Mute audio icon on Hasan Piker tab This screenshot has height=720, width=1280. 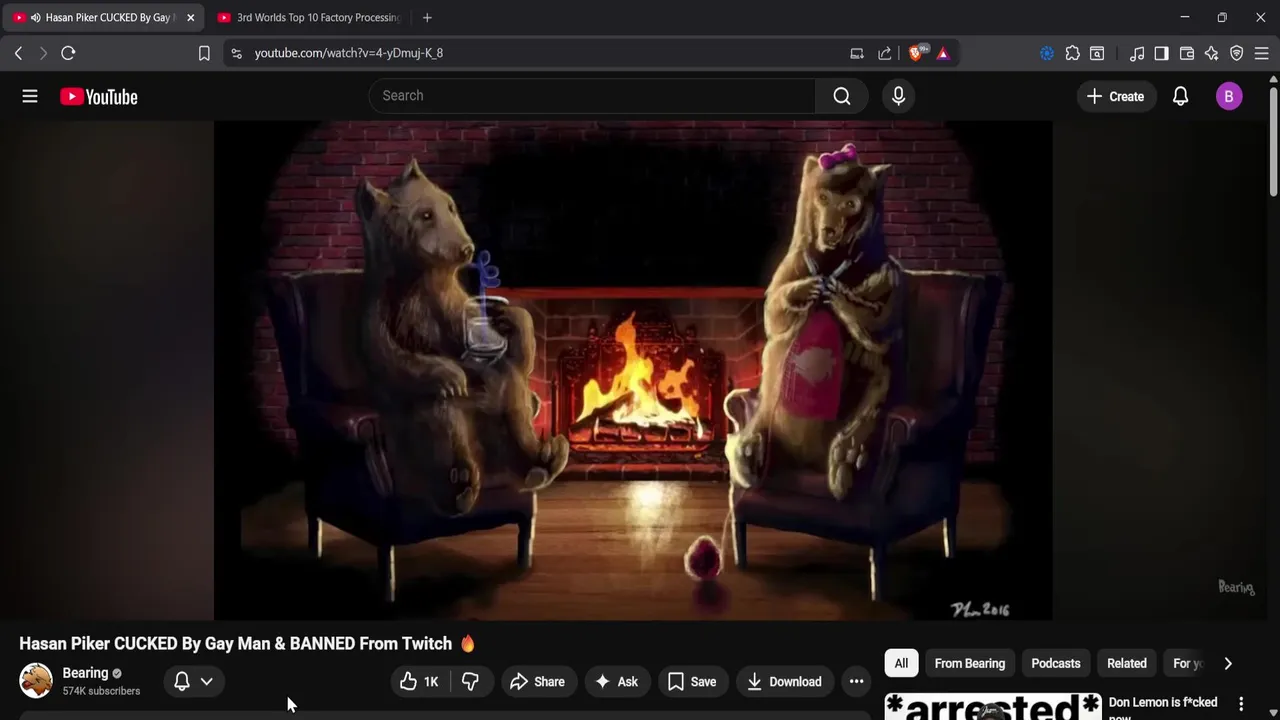36,17
